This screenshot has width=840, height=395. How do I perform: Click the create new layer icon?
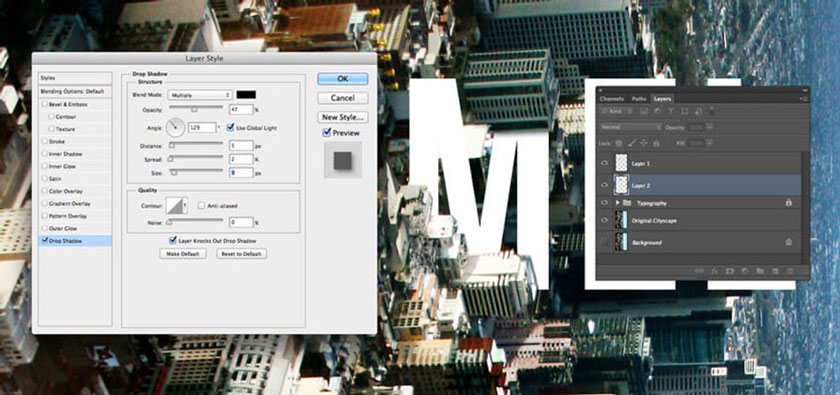[x=775, y=271]
